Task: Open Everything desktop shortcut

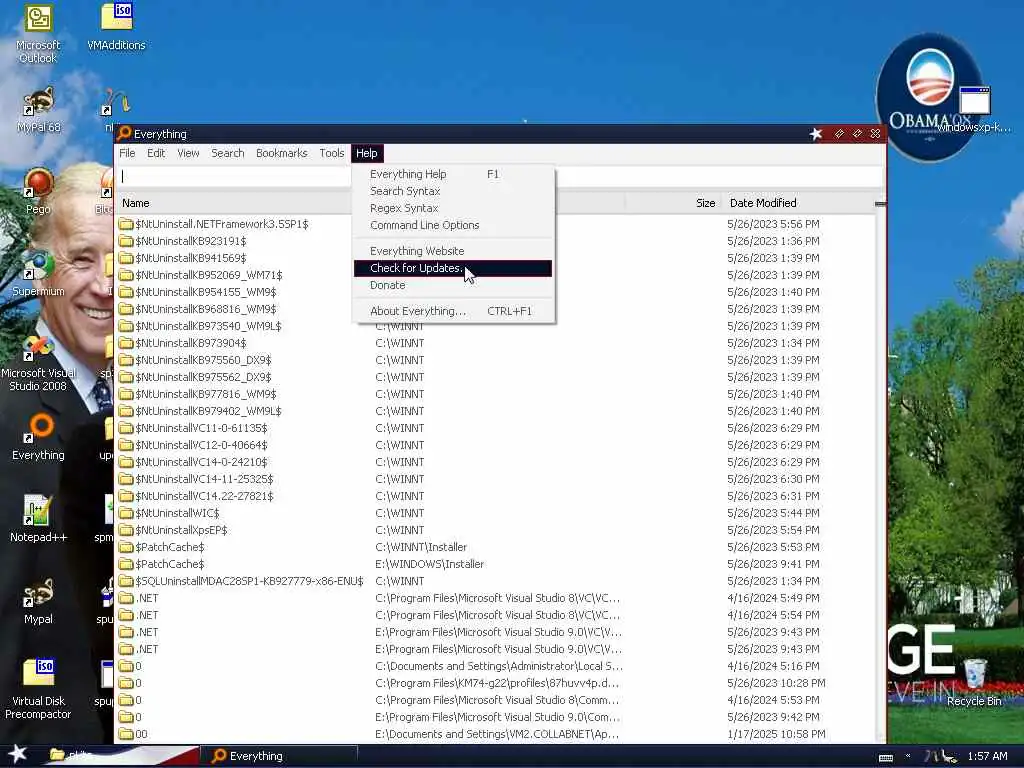Action: coord(38,438)
